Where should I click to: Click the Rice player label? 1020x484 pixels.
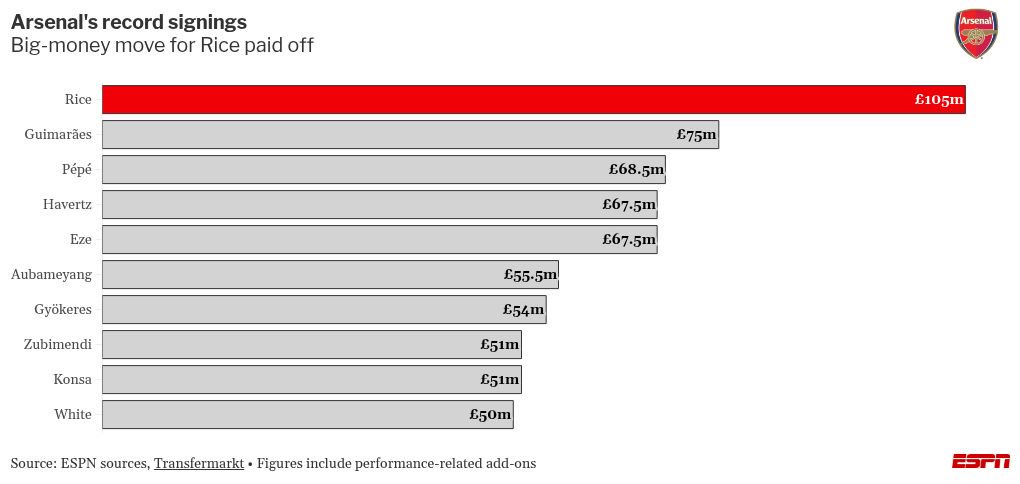78,100
